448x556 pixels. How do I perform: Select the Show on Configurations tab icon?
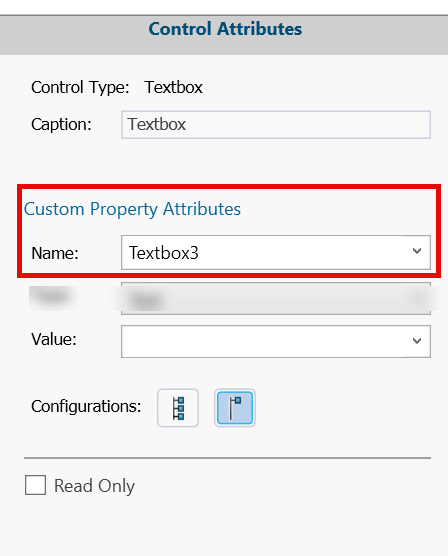pos(178,408)
